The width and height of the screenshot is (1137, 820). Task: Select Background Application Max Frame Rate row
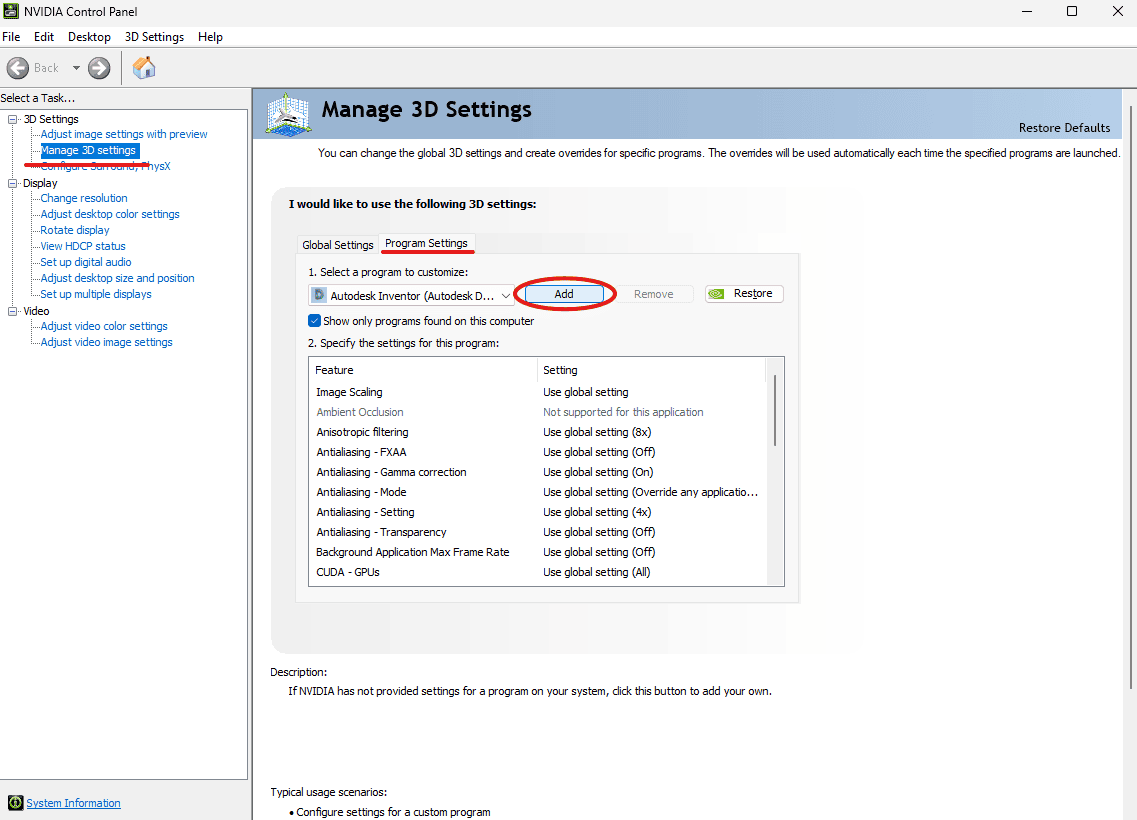[x=537, y=552]
